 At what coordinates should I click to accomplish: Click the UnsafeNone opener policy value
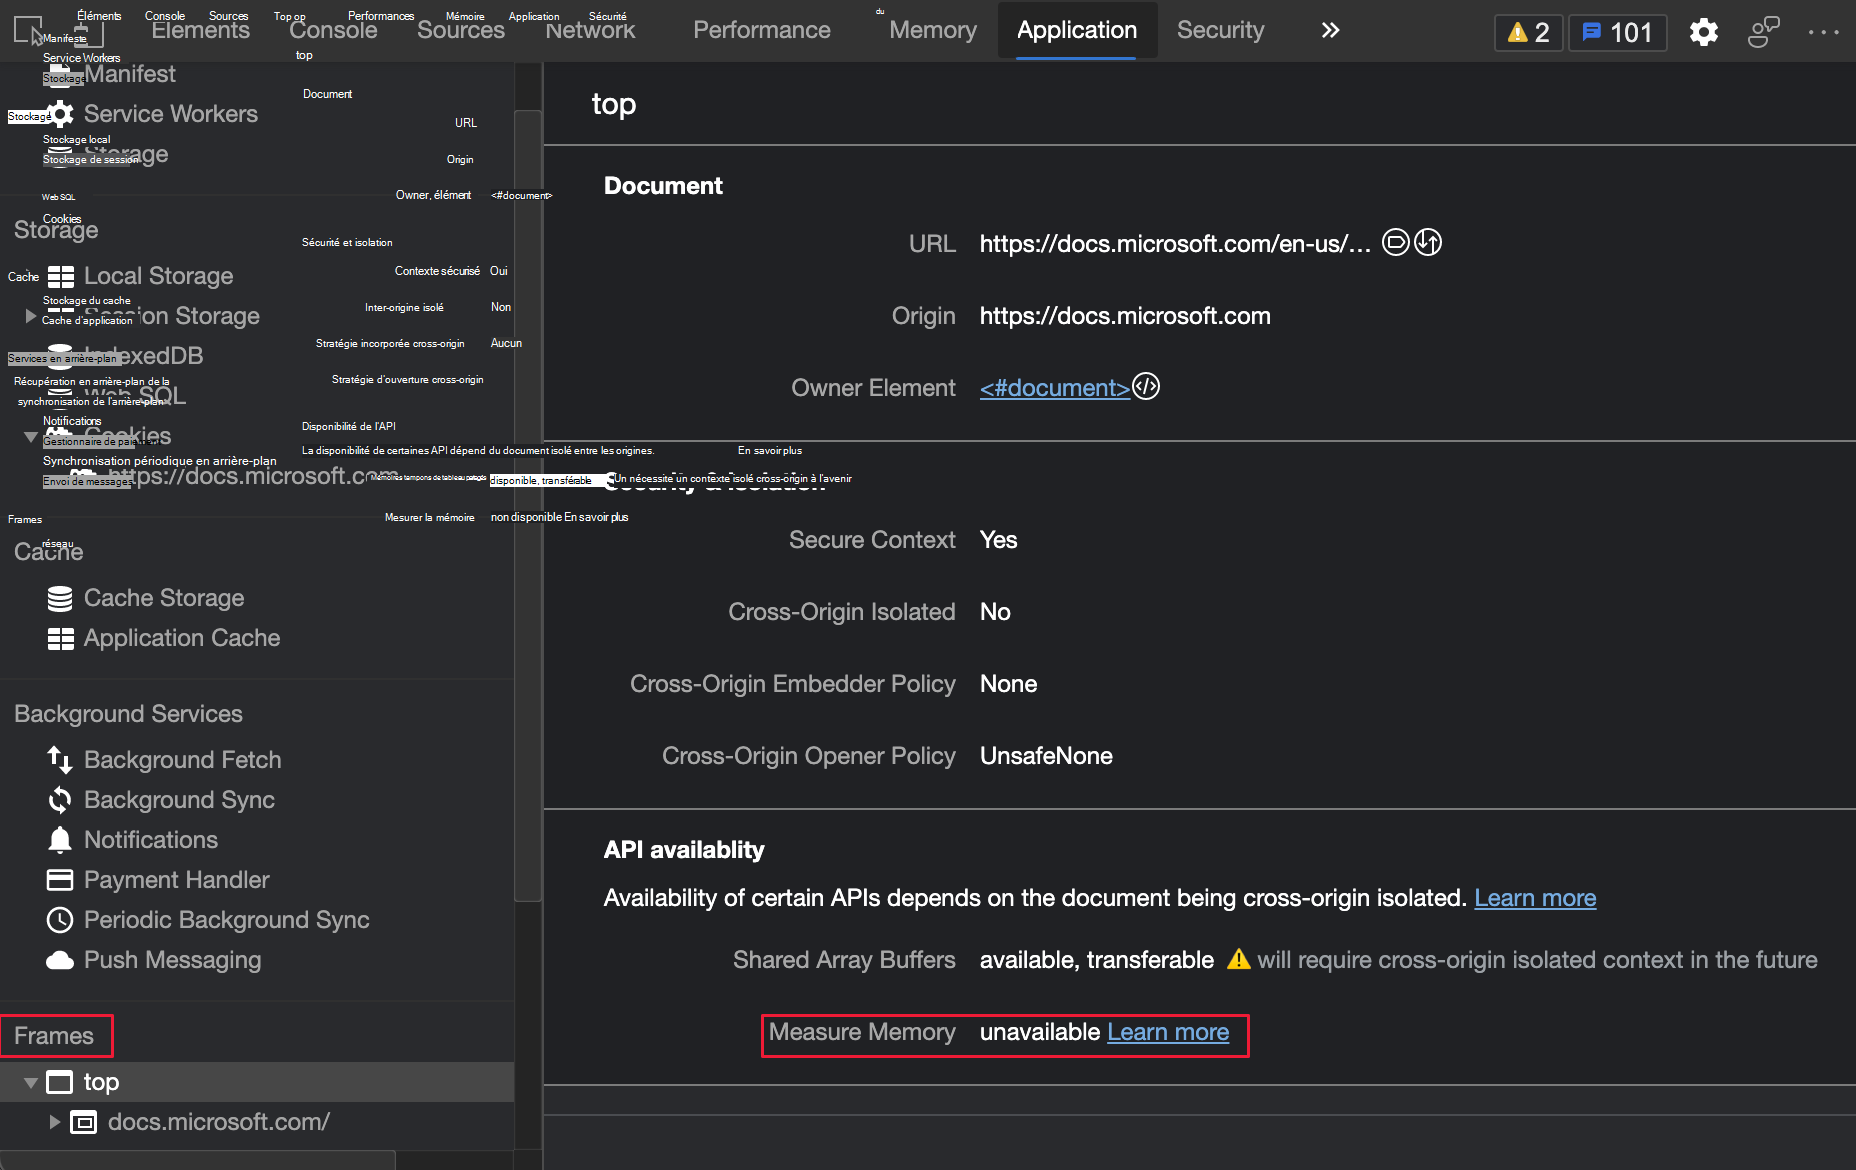pyautogui.click(x=1046, y=756)
